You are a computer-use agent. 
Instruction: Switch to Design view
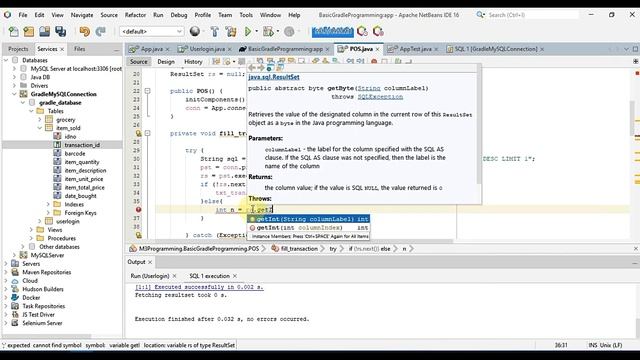tap(166, 62)
